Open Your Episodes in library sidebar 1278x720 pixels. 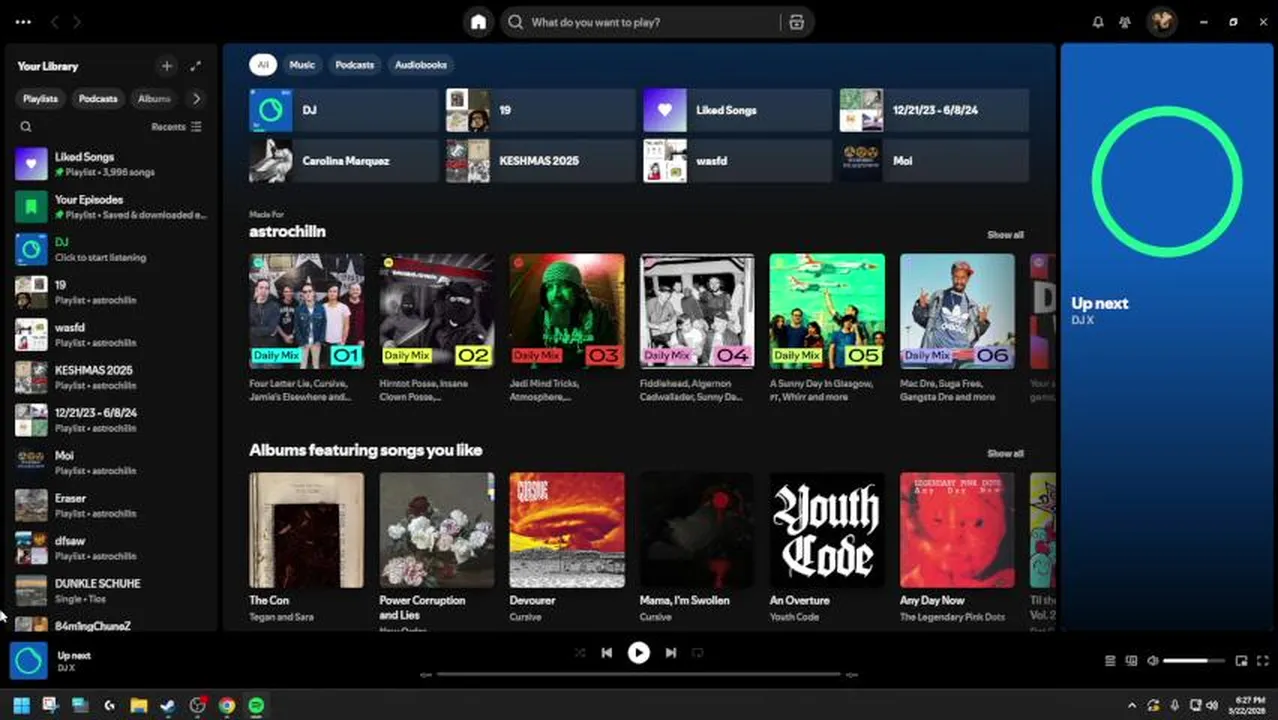point(112,207)
